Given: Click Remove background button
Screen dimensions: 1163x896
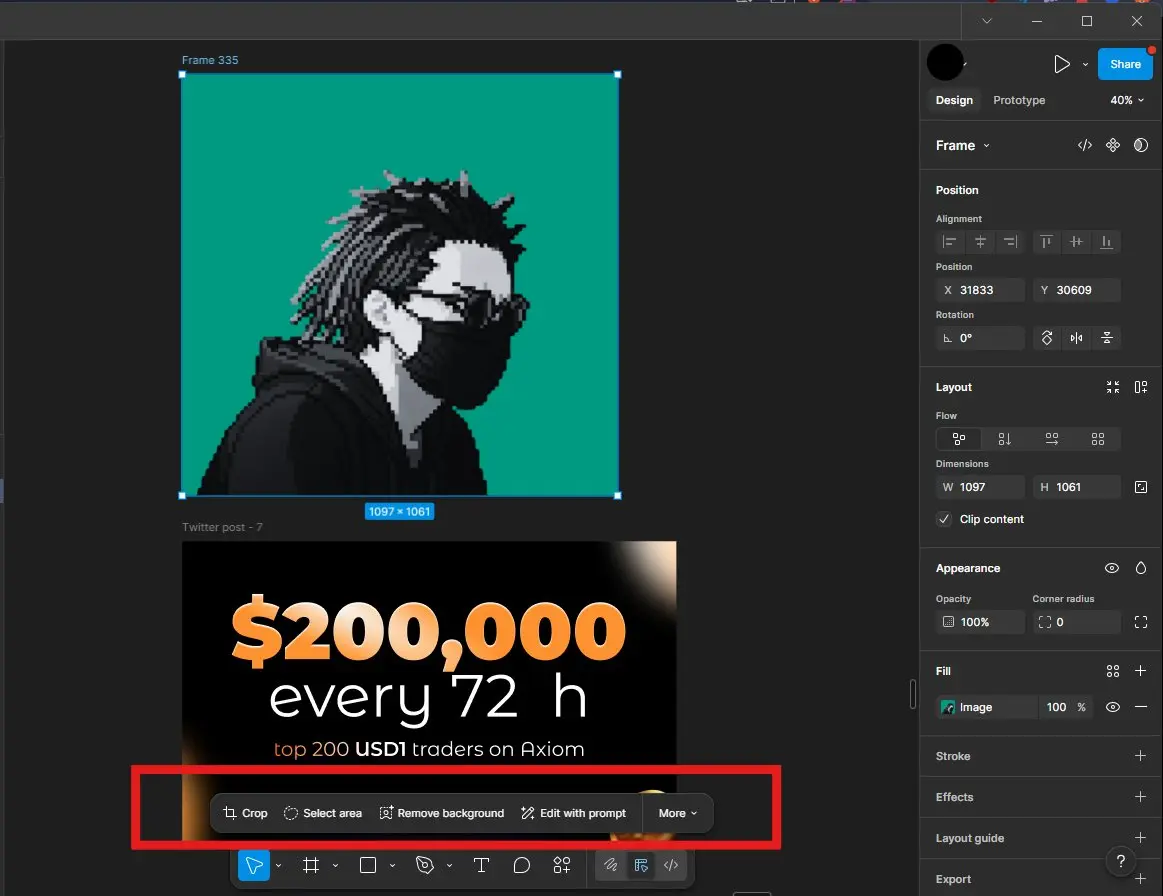Looking at the screenshot, I should (441, 813).
